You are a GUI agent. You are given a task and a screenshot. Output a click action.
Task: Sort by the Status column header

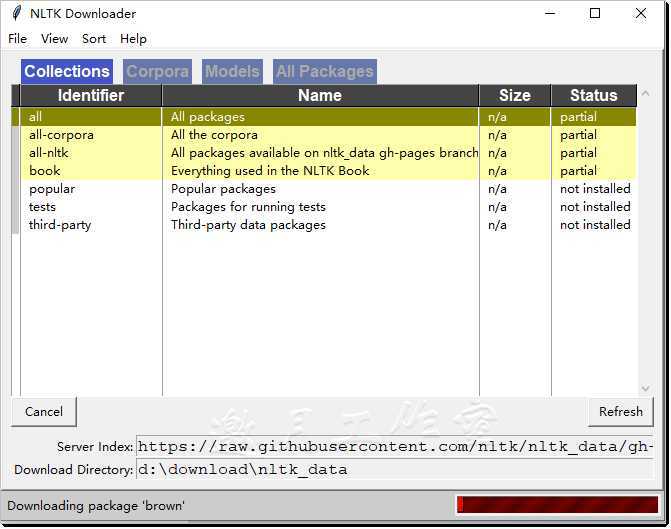[594, 95]
